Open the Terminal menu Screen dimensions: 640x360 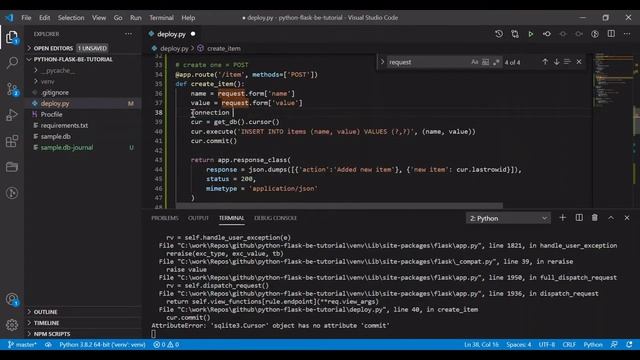point(161,18)
